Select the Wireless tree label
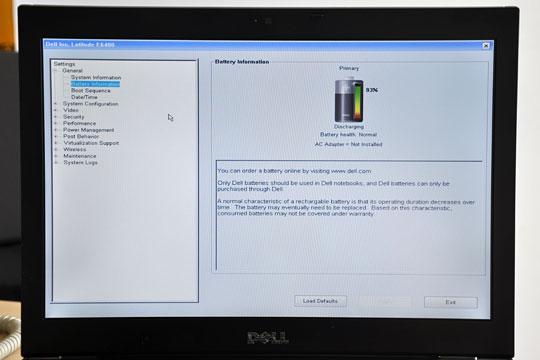Viewport: 540px width, 360px height. click(x=75, y=150)
